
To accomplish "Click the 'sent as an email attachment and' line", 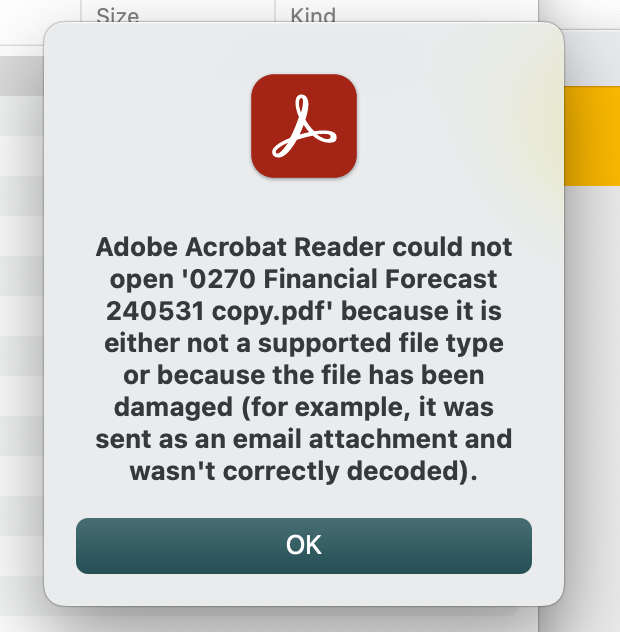I will pyautogui.click(x=304, y=439).
